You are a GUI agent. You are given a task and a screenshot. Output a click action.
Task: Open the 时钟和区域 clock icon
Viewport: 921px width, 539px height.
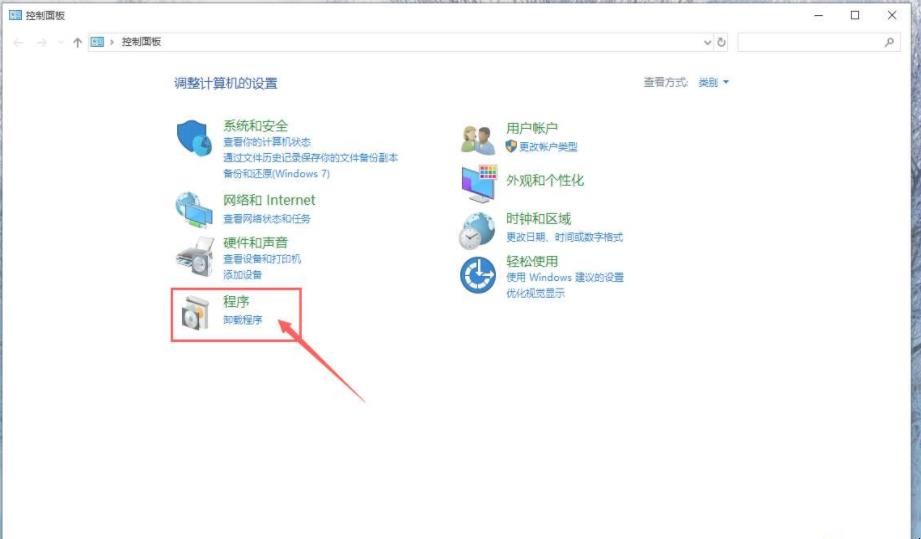tap(477, 231)
